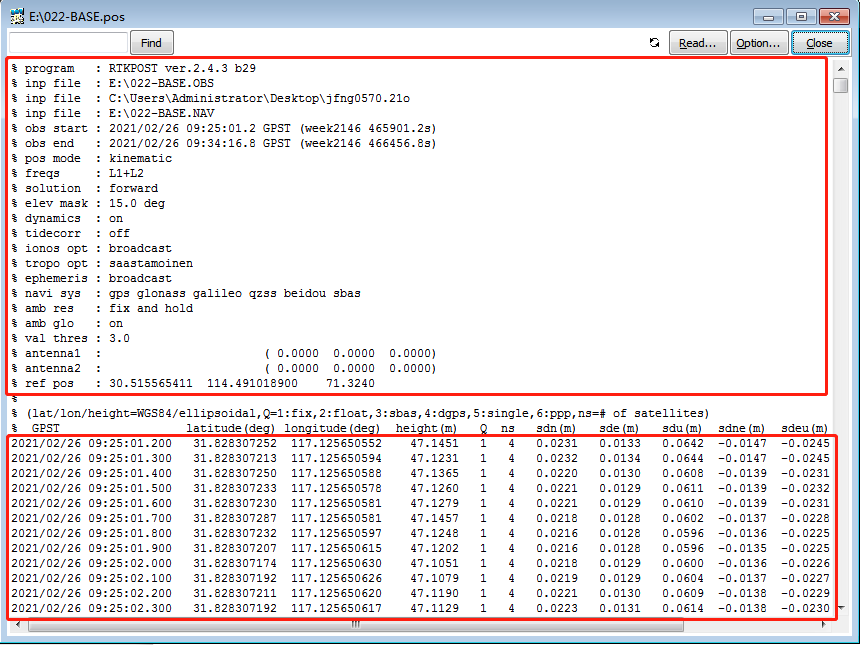Click the longitude value 117.125650615

[336, 548]
